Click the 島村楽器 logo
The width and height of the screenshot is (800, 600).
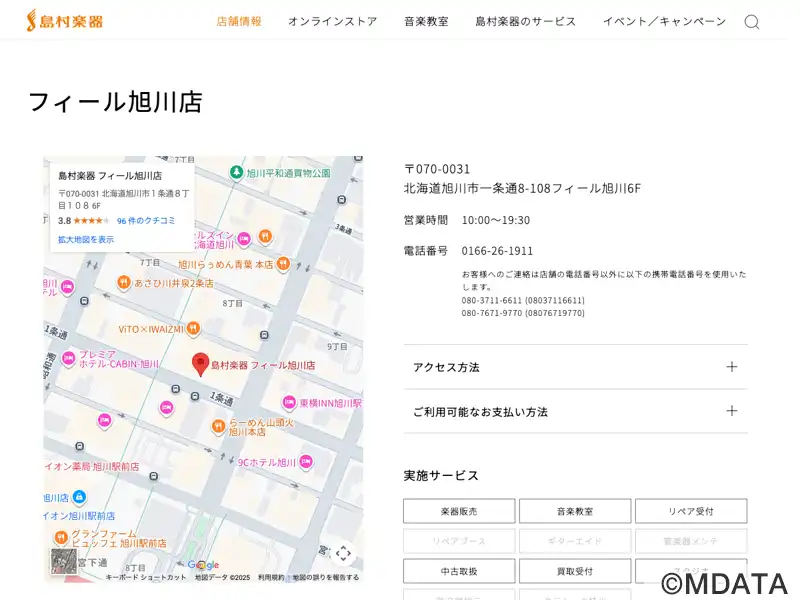pos(65,21)
